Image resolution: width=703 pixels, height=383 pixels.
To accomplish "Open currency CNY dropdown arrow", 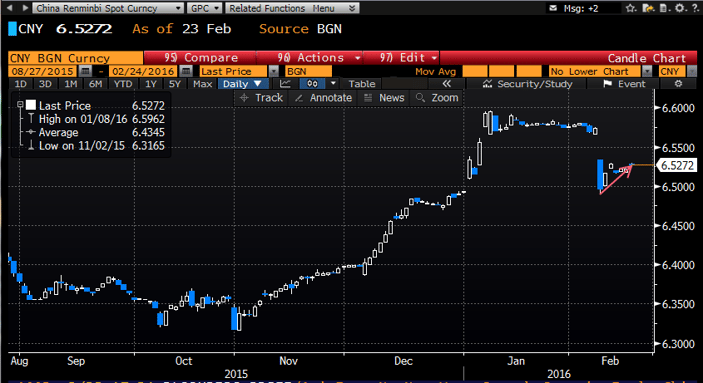I will point(691,71).
